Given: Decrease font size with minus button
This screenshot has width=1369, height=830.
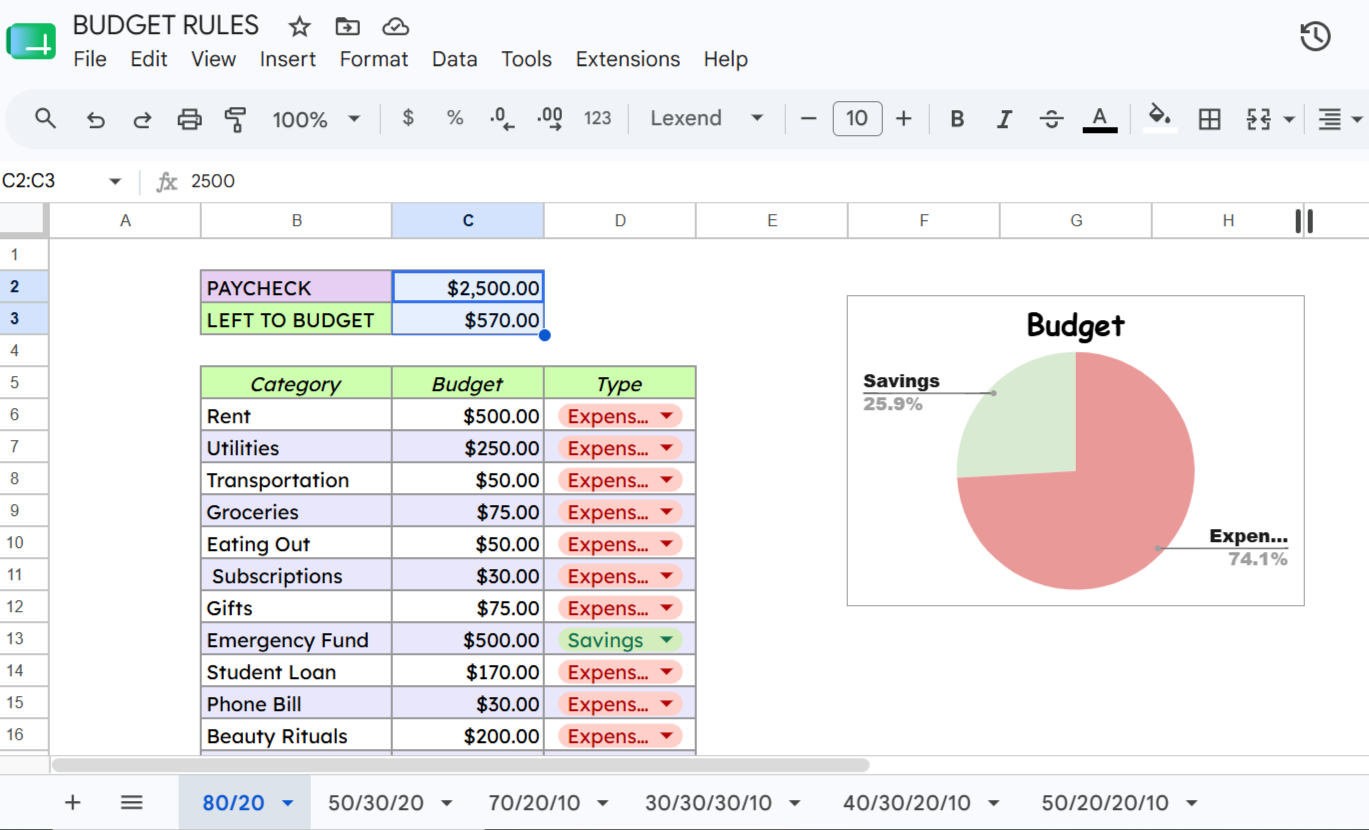Looking at the screenshot, I should 809,119.
